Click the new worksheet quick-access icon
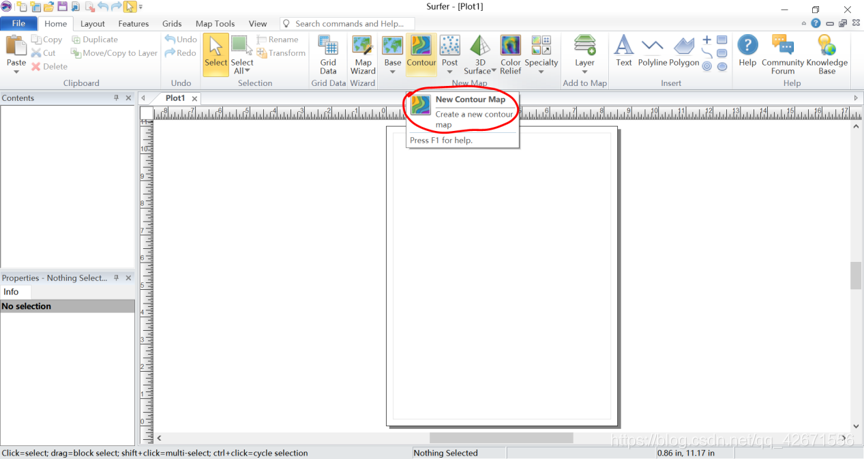This screenshot has width=864, height=459. [35, 7]
